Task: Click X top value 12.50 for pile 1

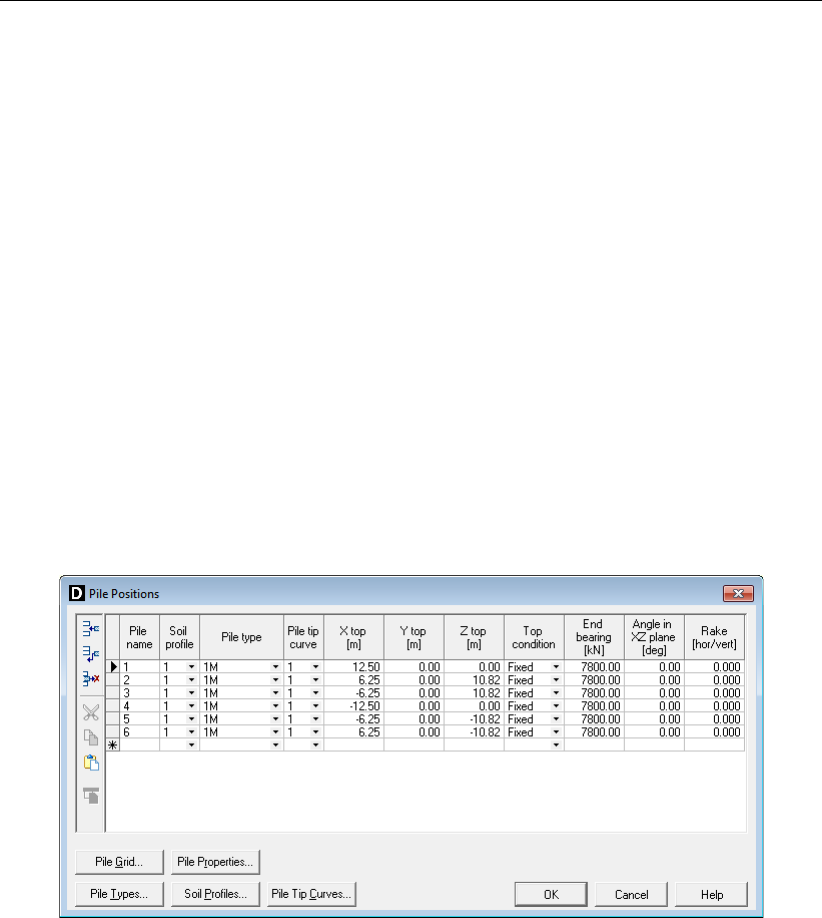Action: coord(354,667)
